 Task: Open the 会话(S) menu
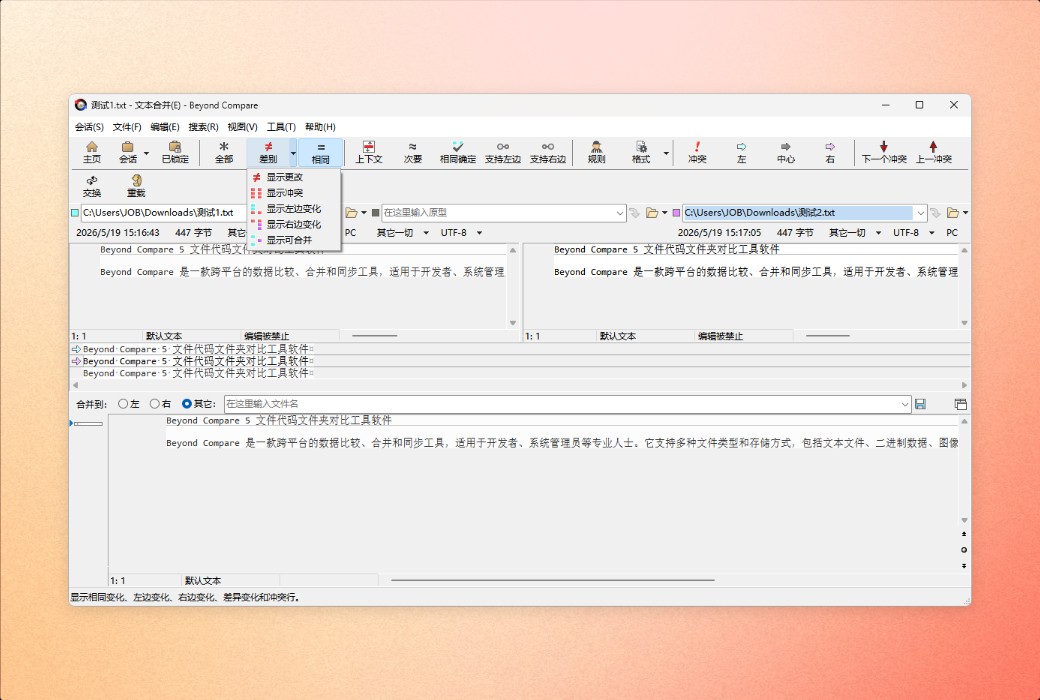[x=89, y=127]
